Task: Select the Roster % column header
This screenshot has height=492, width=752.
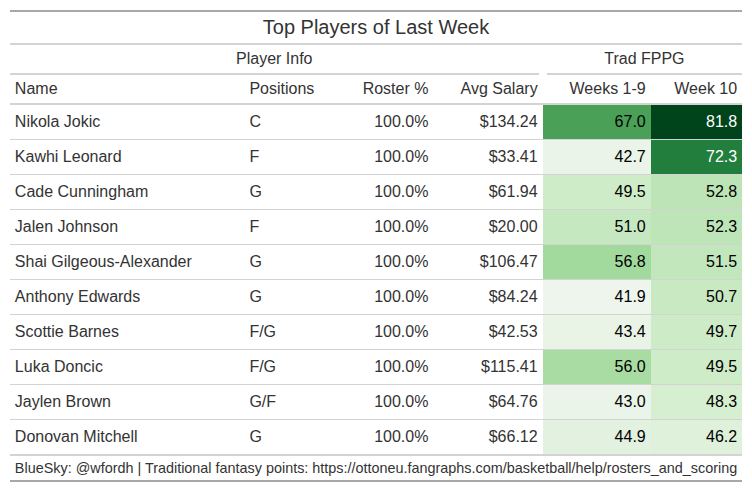Action: (395, 88)
